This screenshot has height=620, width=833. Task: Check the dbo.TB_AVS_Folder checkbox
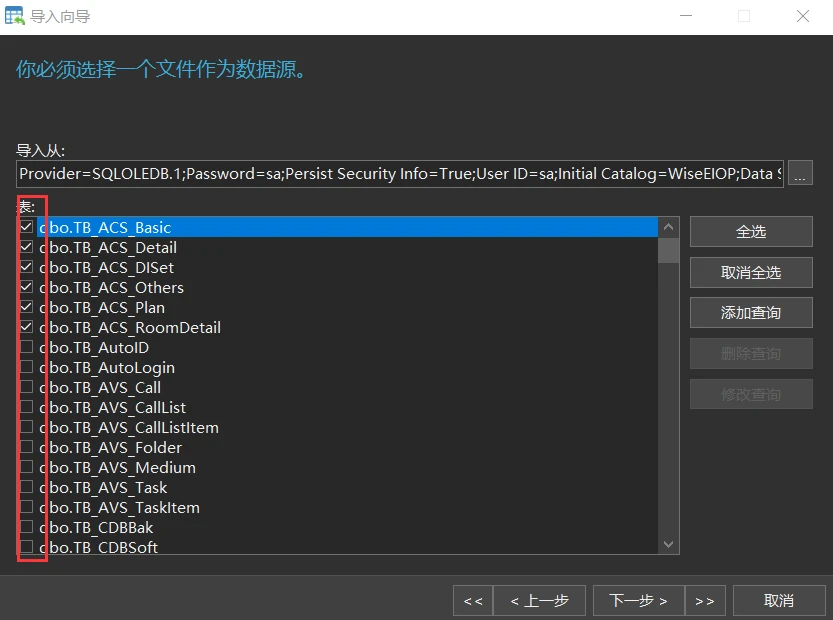pos(27,447)
